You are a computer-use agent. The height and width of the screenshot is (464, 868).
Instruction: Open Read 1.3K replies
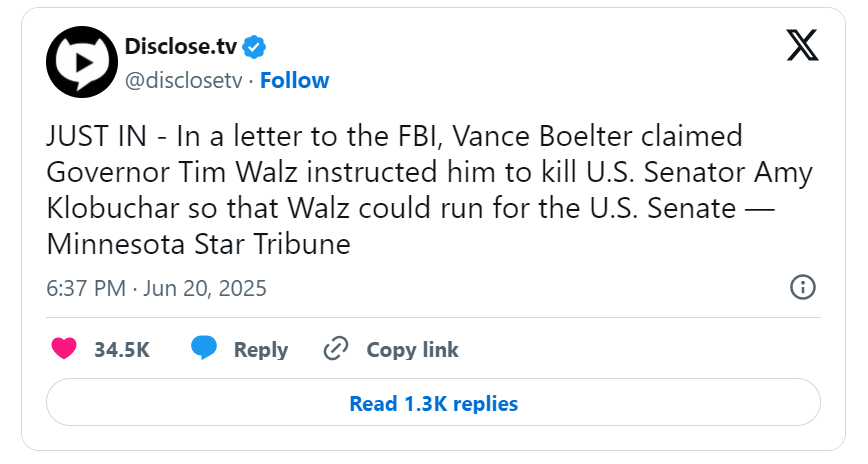[x=433, y=403]
